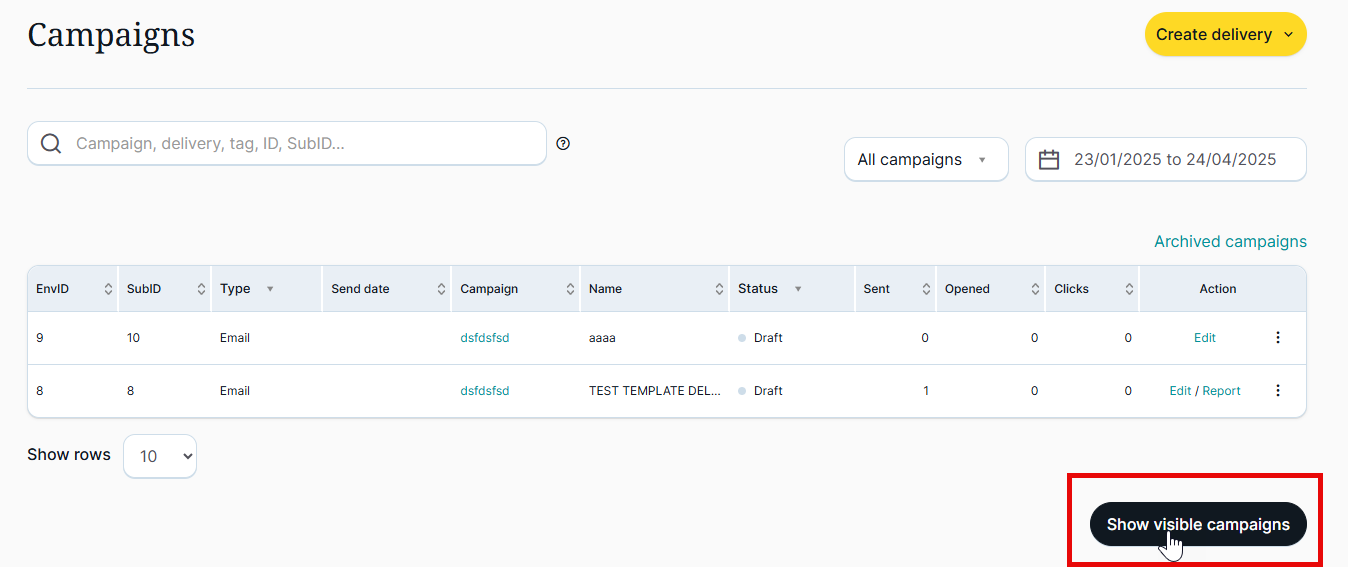This screenshot has height=567, width=1348.
Task: Open Status column filter dropdown
Action: [798, 289]
